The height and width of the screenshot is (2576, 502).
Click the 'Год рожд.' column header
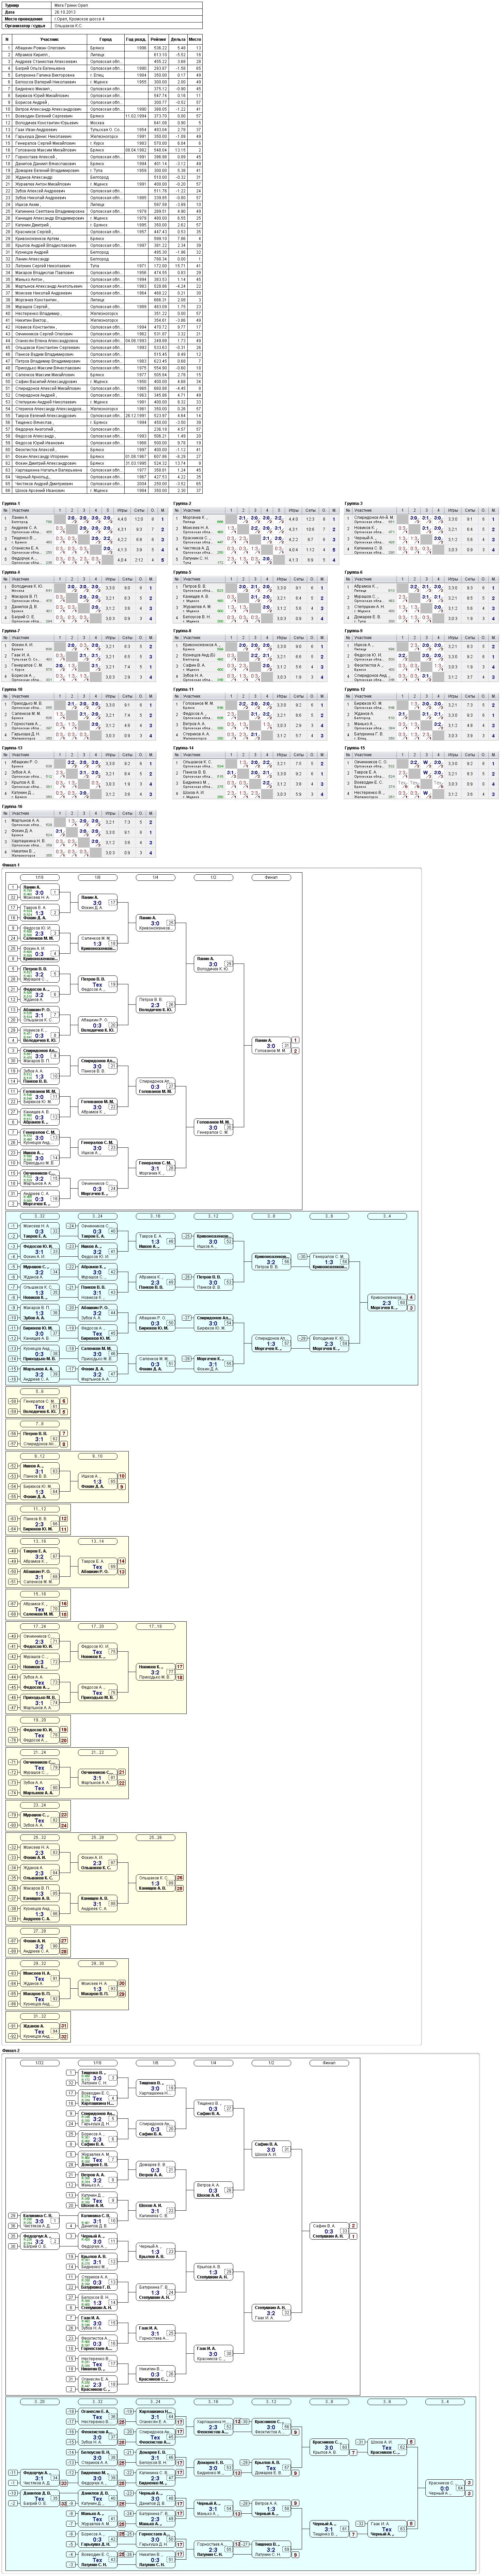(x=136, y=39)
